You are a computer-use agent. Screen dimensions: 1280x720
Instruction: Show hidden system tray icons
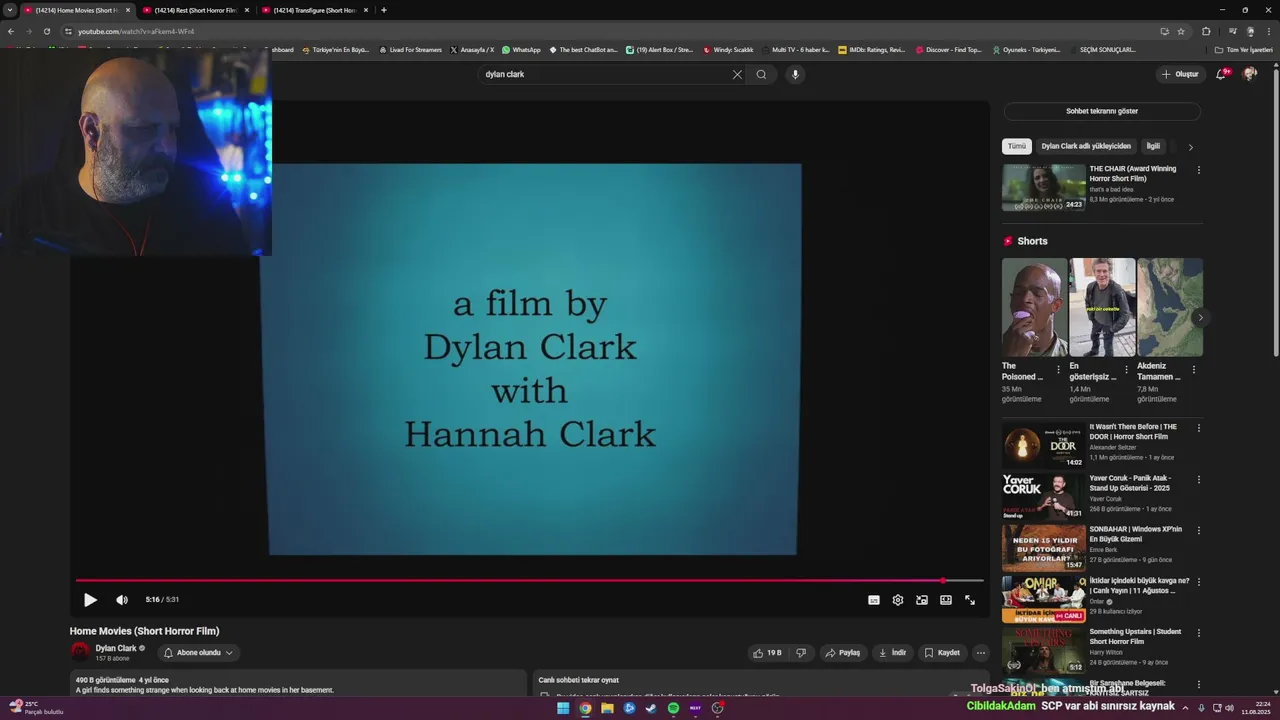click(x=1186, y=708)
